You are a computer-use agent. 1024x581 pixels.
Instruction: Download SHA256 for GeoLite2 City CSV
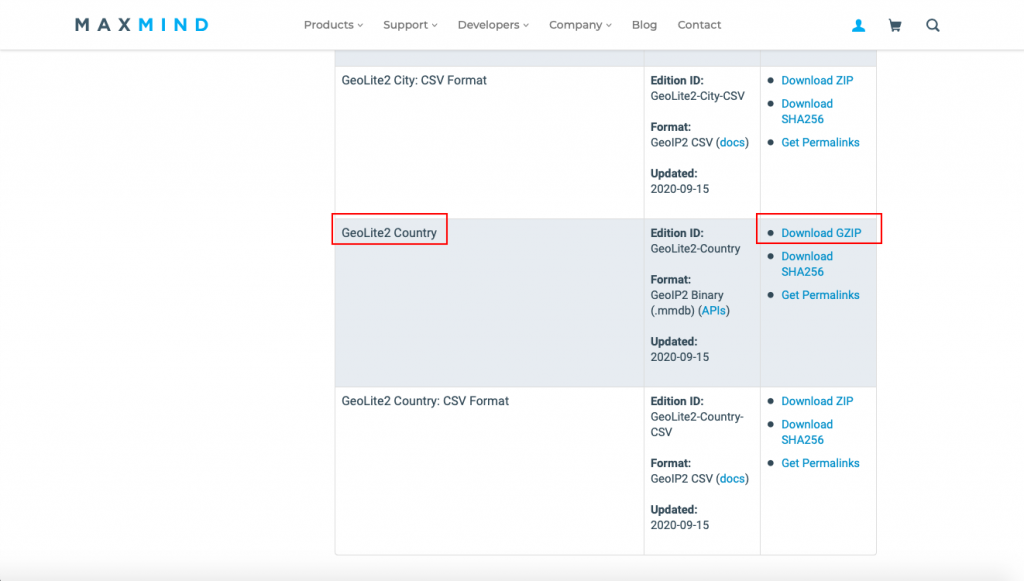[x=807, y=112]
